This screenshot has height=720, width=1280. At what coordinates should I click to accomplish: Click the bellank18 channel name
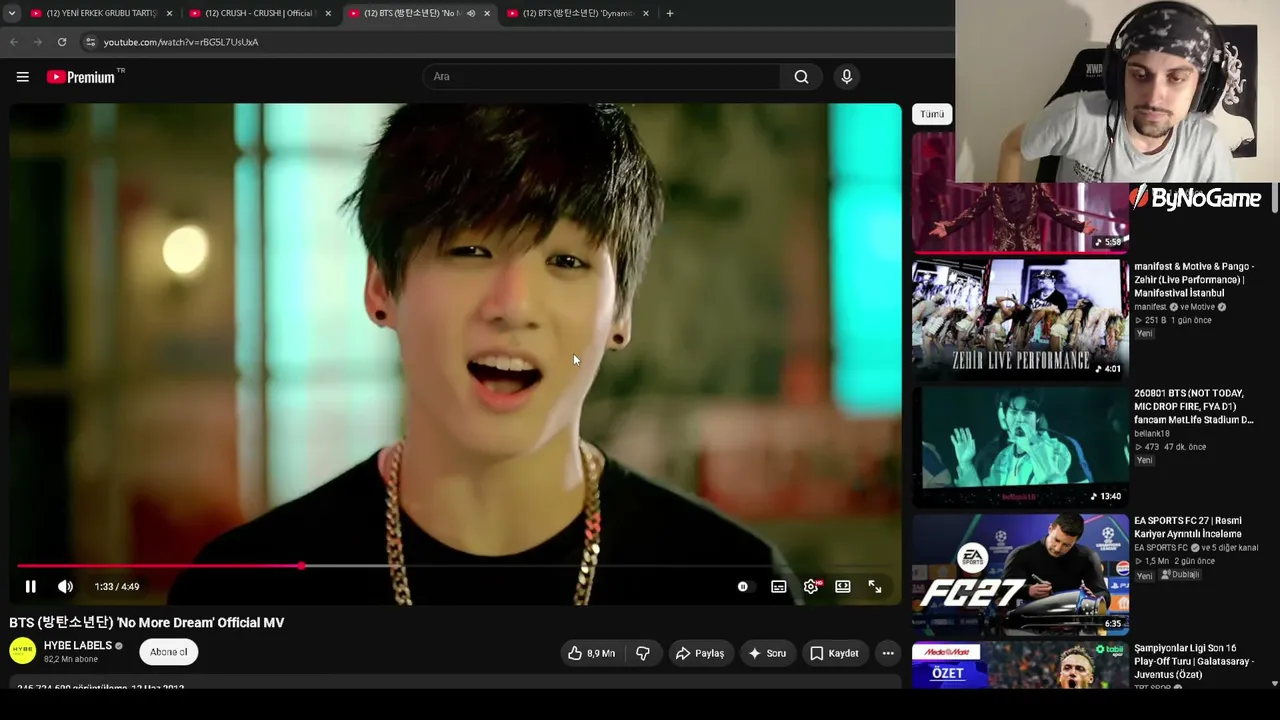coord(1152,434)
